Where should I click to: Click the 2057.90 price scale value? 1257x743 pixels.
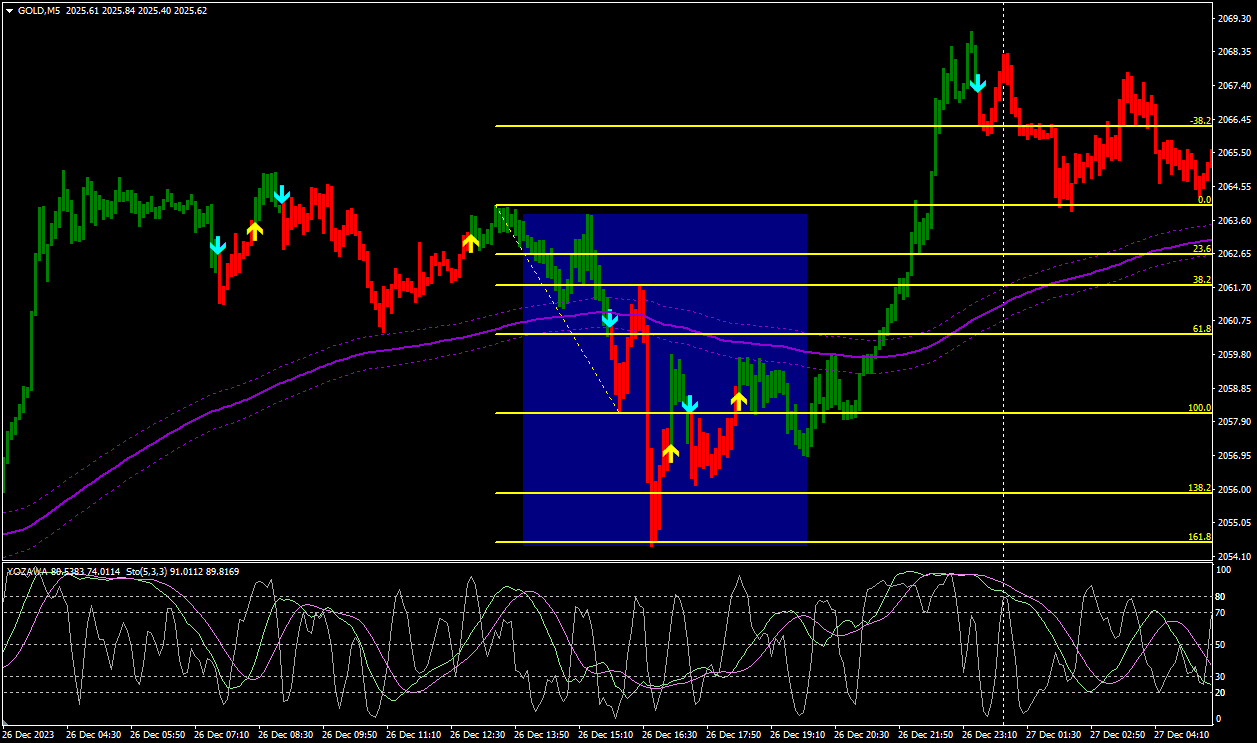(x=1234, y=421)
